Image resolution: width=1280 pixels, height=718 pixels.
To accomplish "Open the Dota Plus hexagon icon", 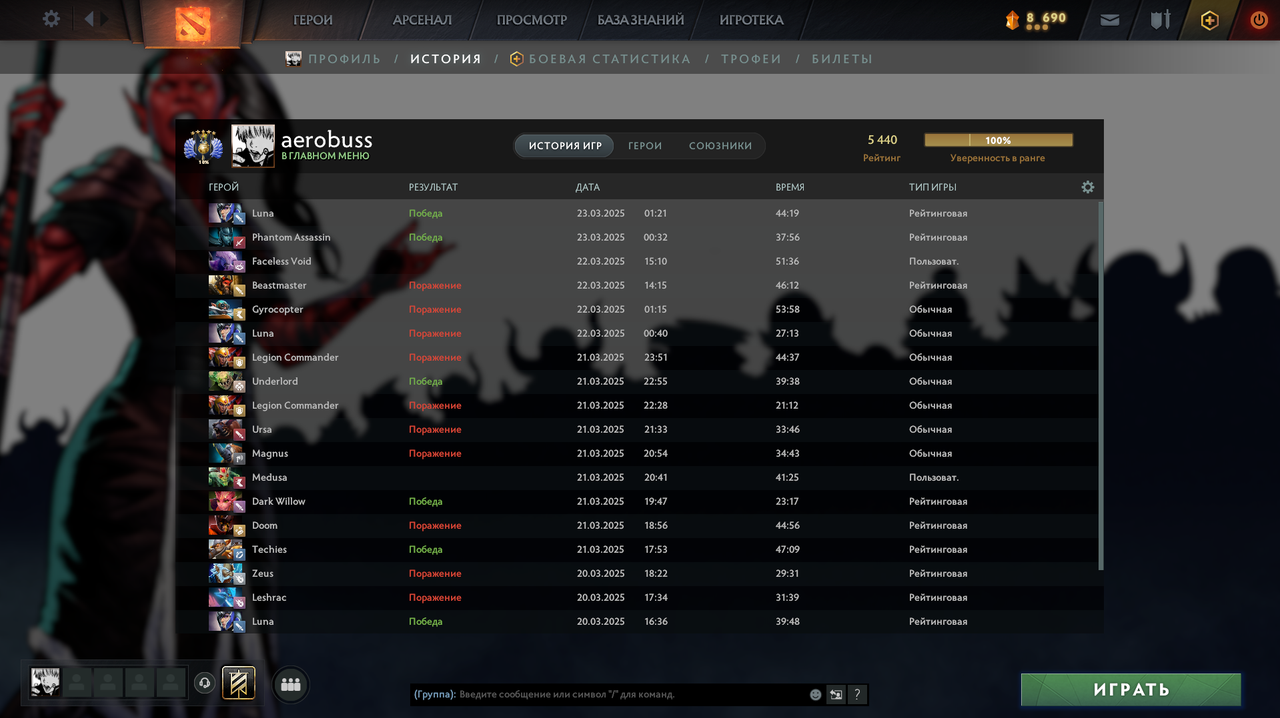I will [x=1210, y=19].
